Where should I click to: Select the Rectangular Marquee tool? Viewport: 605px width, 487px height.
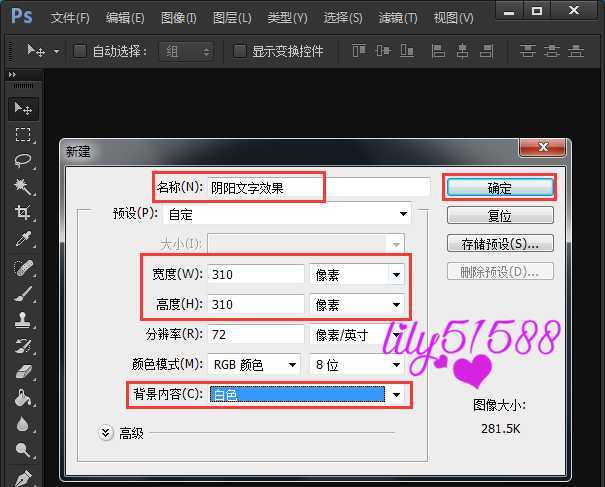coord(23,135)
